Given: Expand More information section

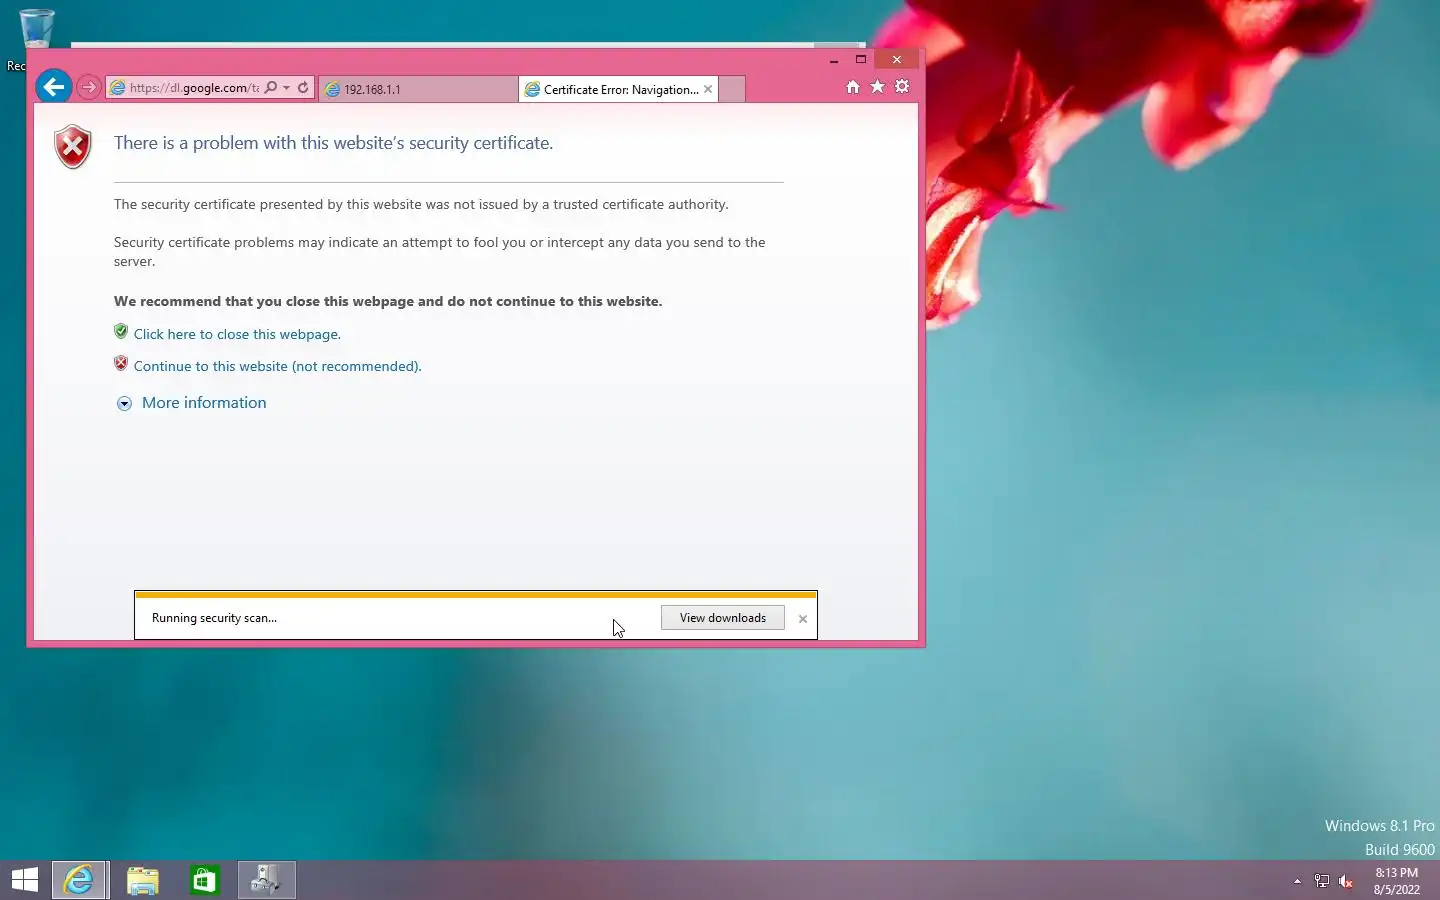Looking at the screenshot, I should coord(192,403).
